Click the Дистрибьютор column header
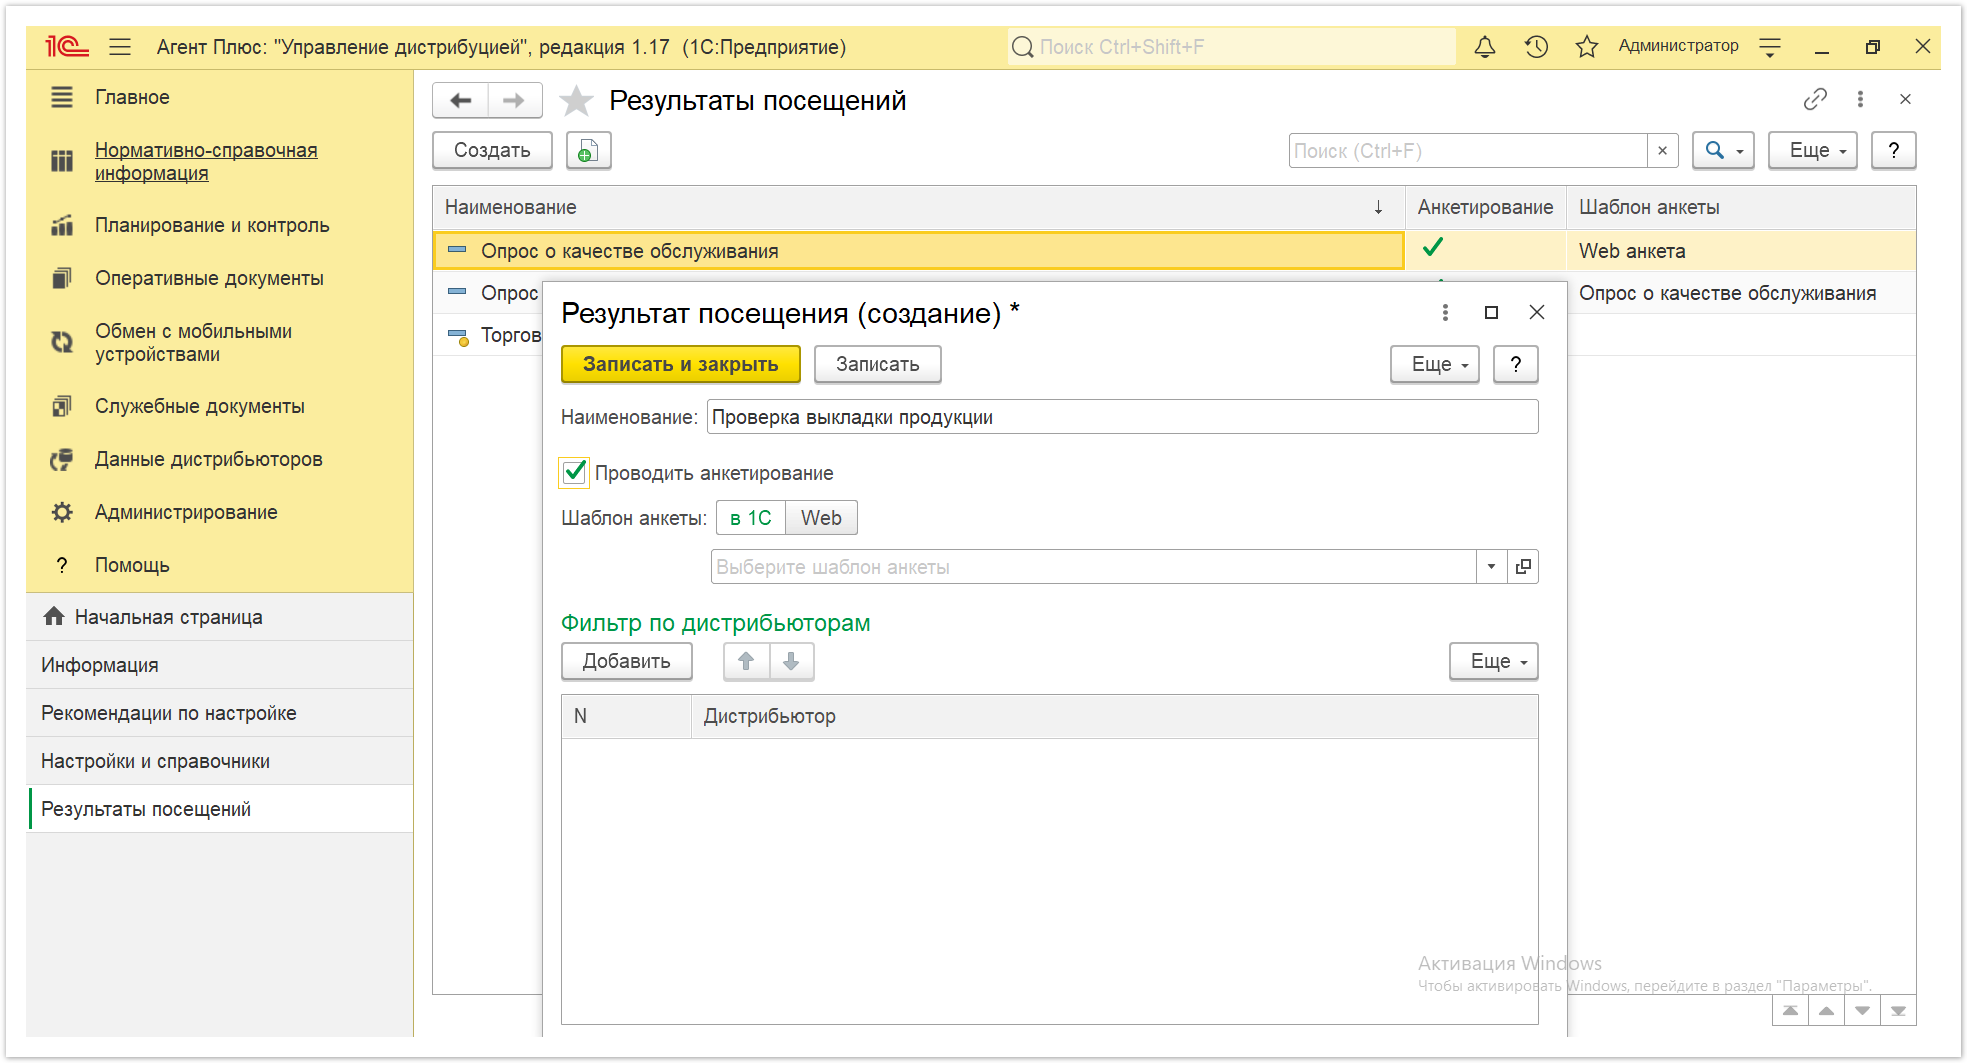 (x=1114, y=716)
